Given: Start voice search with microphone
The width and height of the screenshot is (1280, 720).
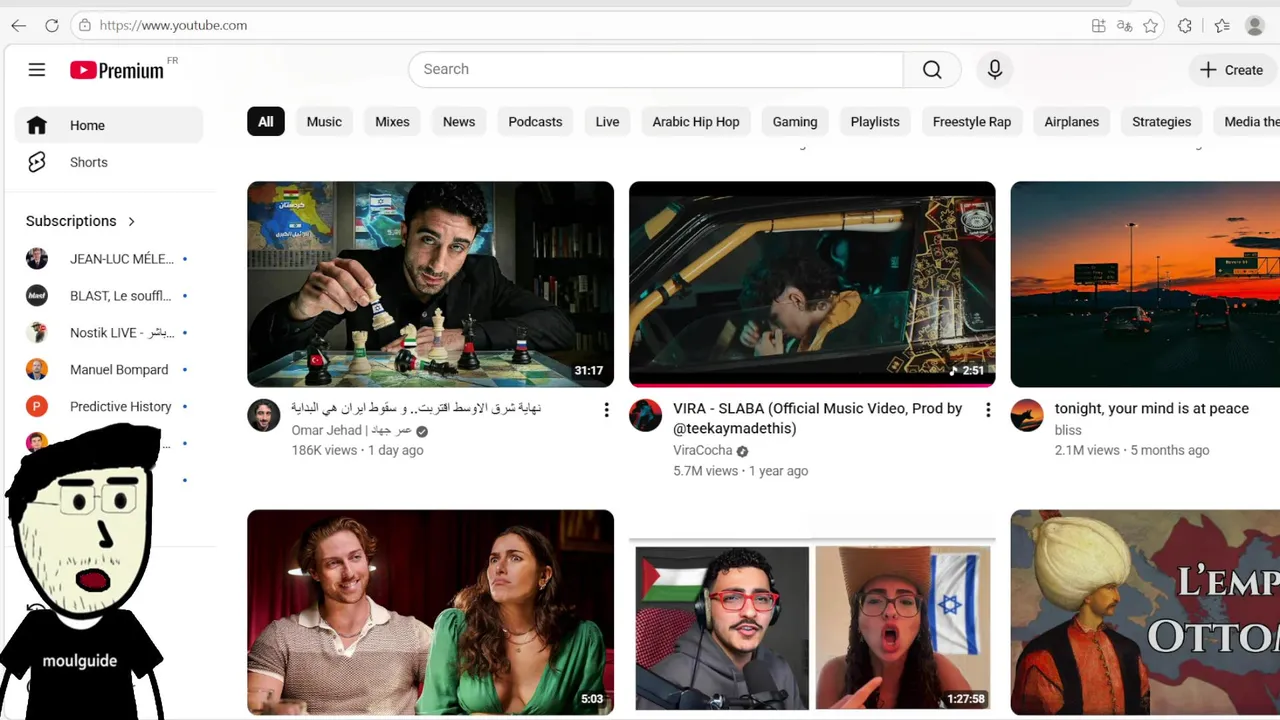Looking at the screenshot, I should (994, 69).
